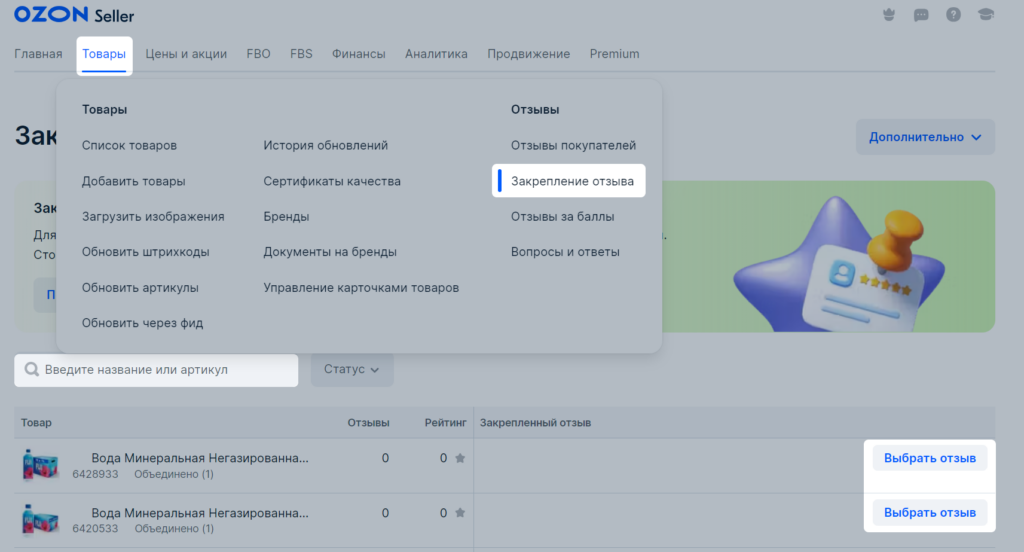Click Объединено (1) under product 6428933
Image resolution: width=1024 pixels, height=552 pixels.
pyautogui.click(x=174, y=474)
